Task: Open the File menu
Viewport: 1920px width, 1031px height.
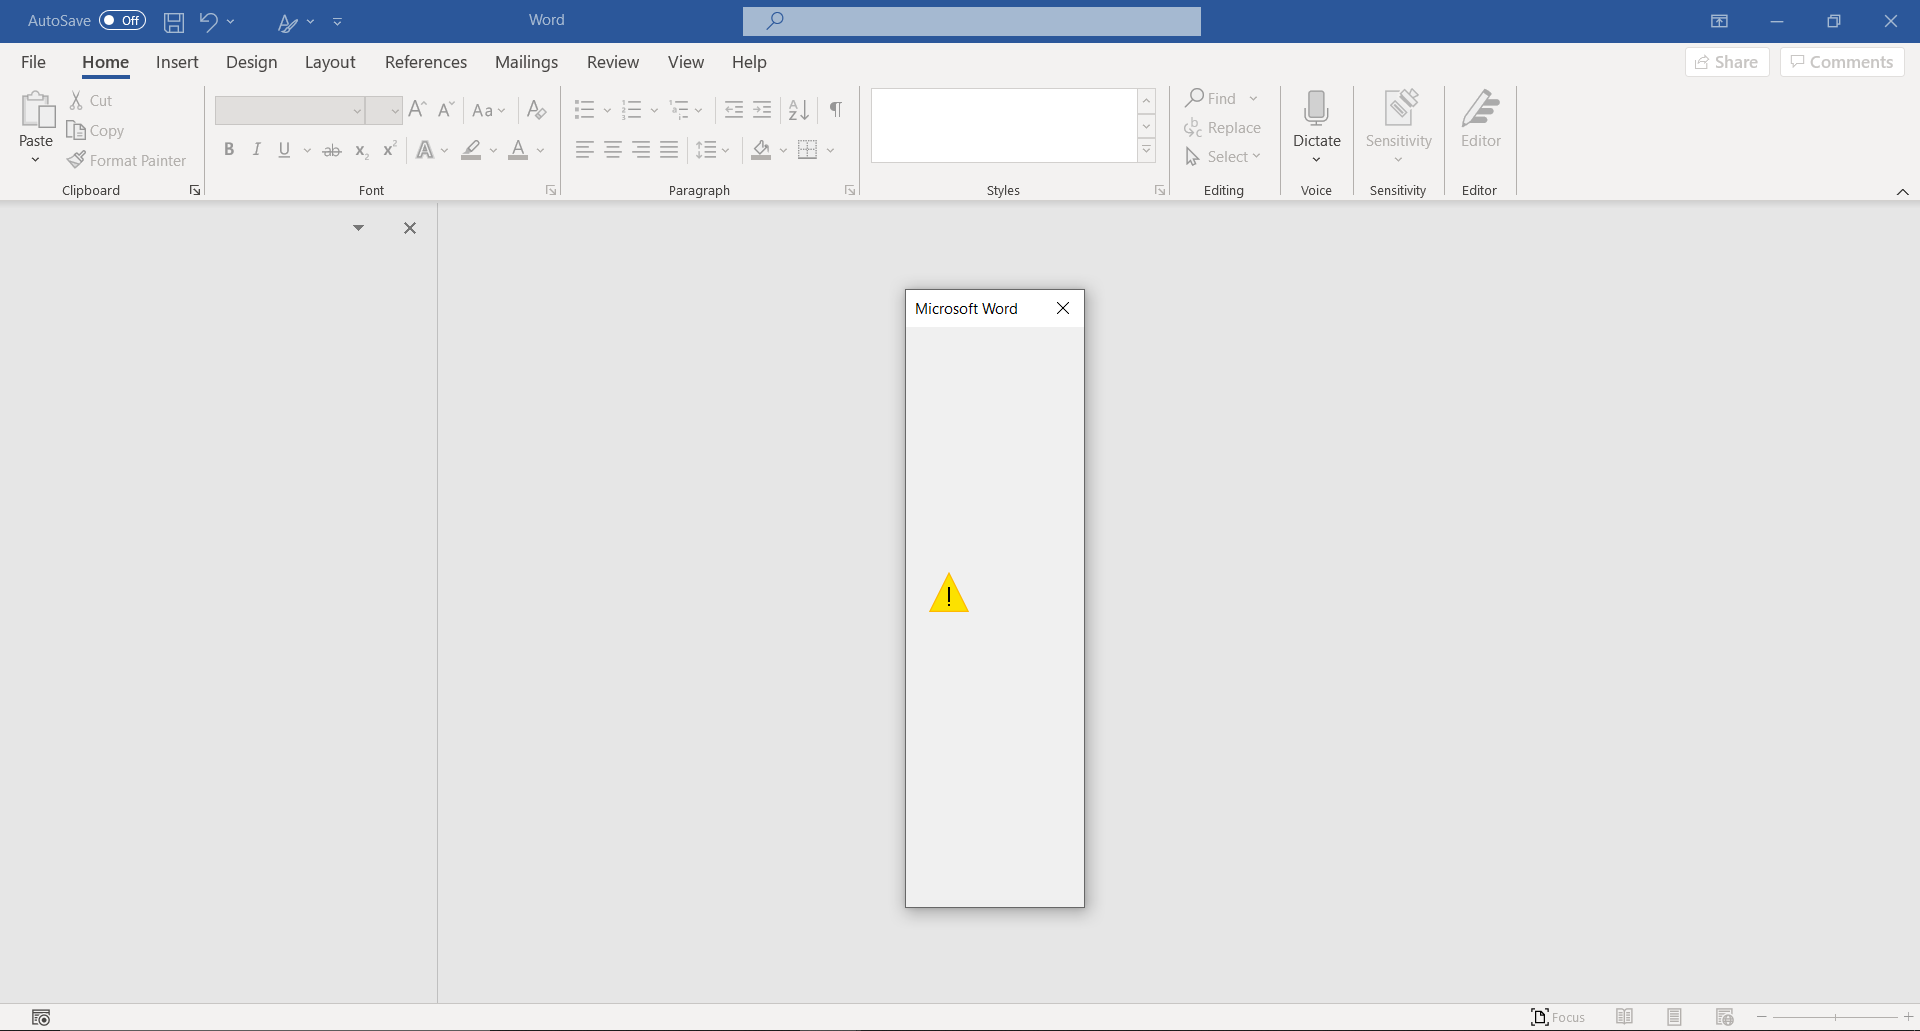Action: coord(33,62)
